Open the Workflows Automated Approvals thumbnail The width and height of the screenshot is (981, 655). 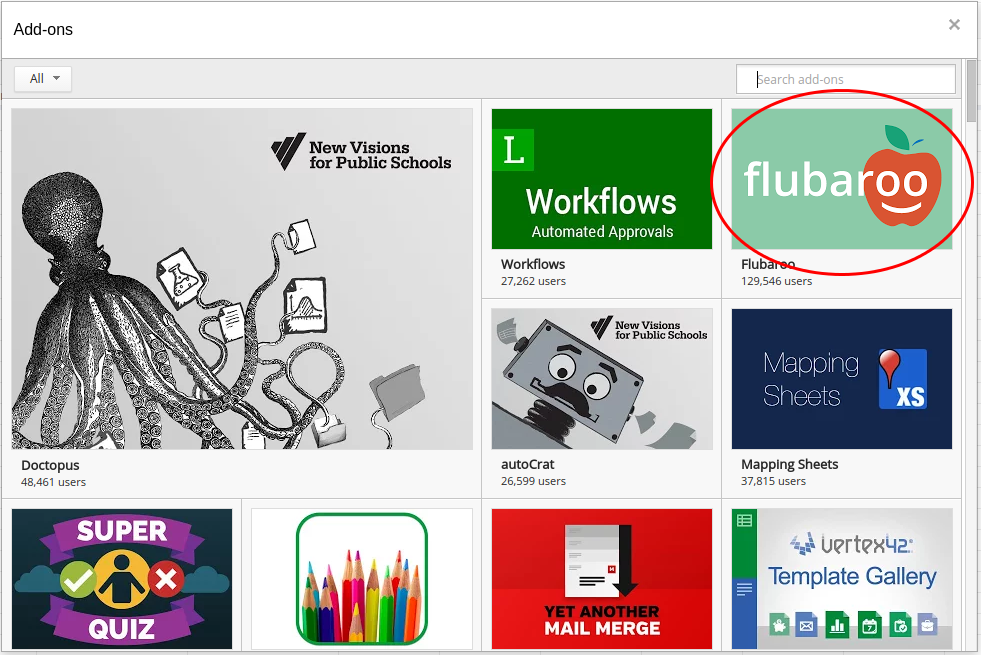[x=602, y=179]
